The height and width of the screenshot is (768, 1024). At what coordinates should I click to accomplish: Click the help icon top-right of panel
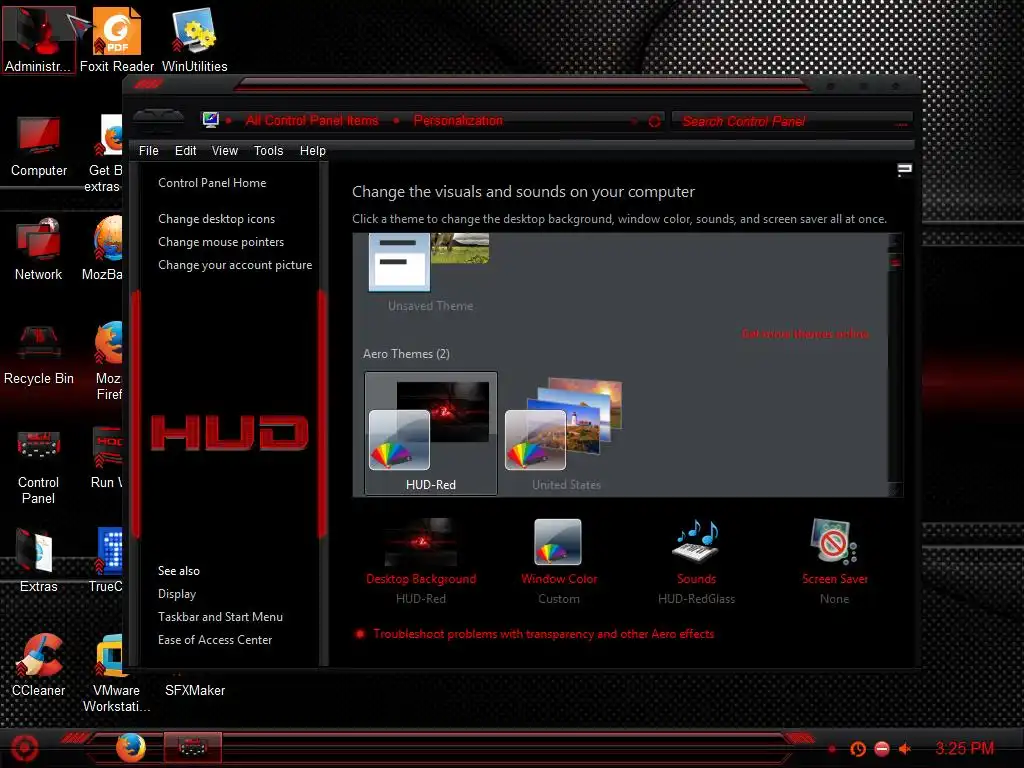pos(904,170)
